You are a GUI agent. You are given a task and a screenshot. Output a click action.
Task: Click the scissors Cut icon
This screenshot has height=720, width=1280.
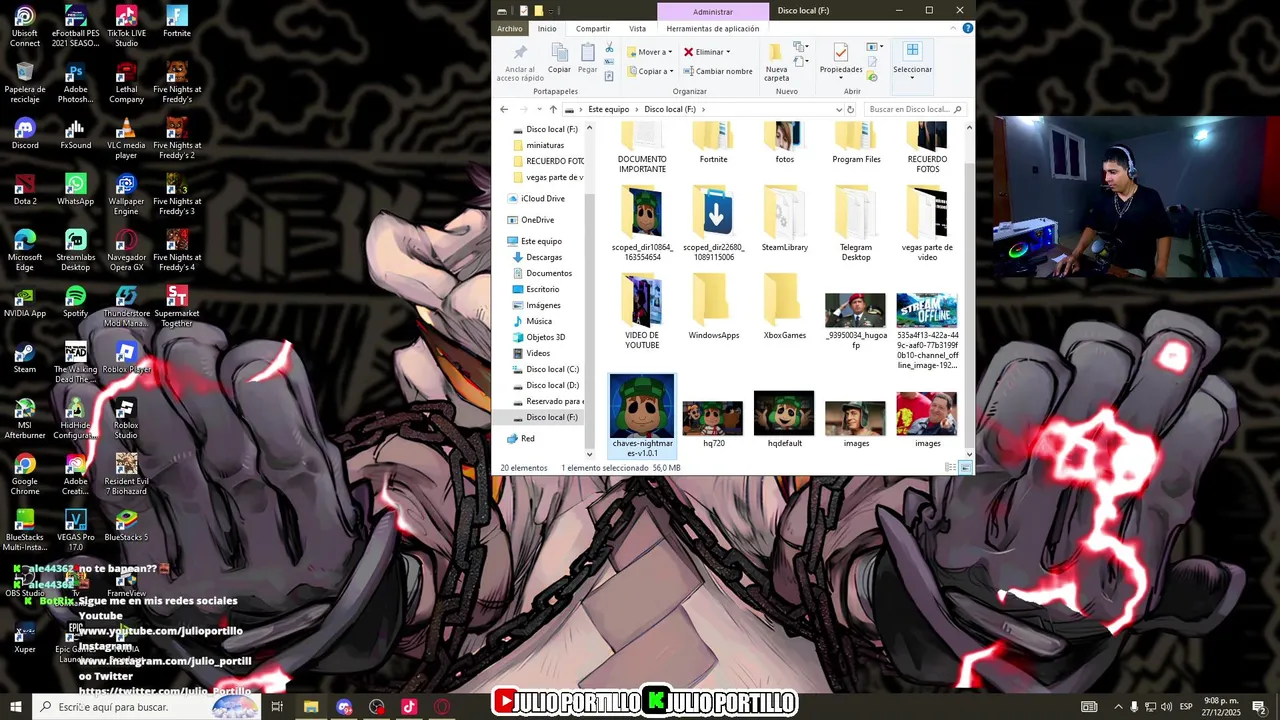(609, 48)
